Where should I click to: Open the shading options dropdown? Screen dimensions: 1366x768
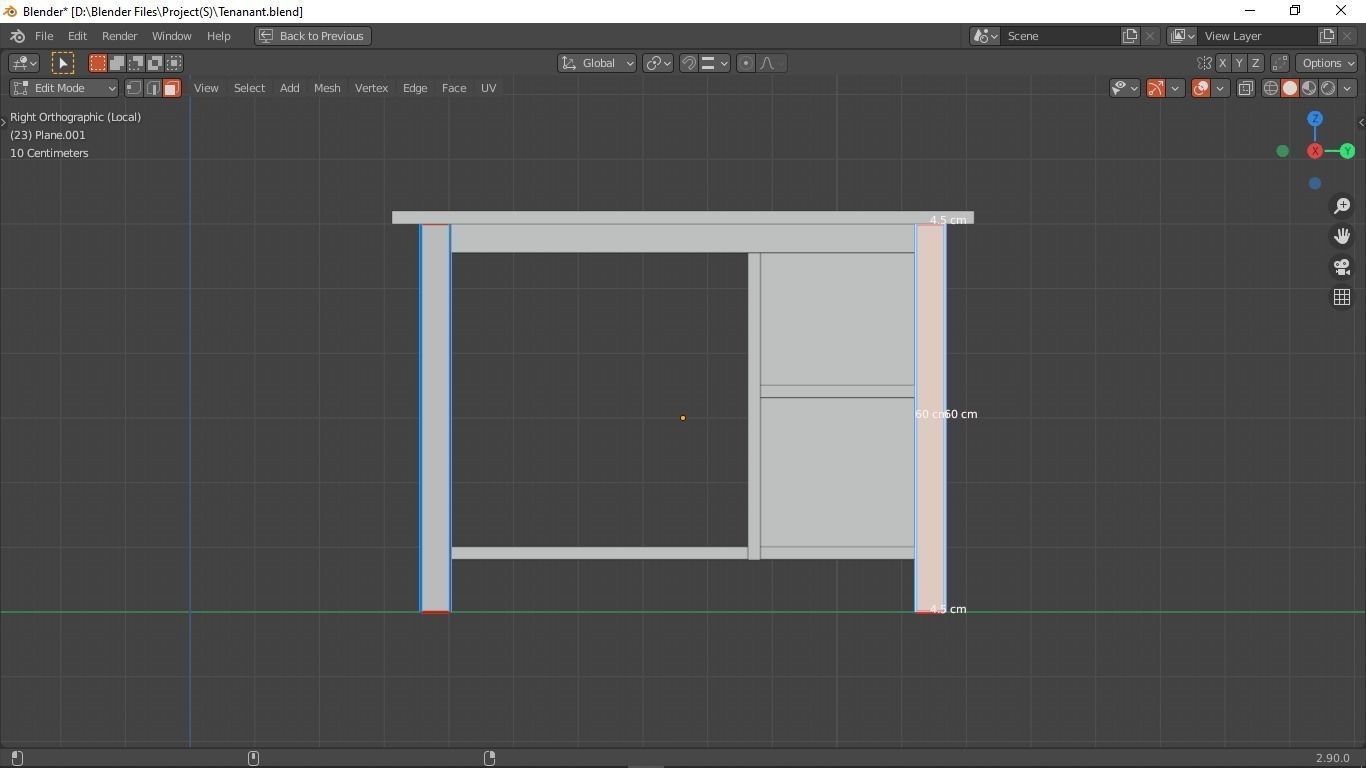(1347, 88)
